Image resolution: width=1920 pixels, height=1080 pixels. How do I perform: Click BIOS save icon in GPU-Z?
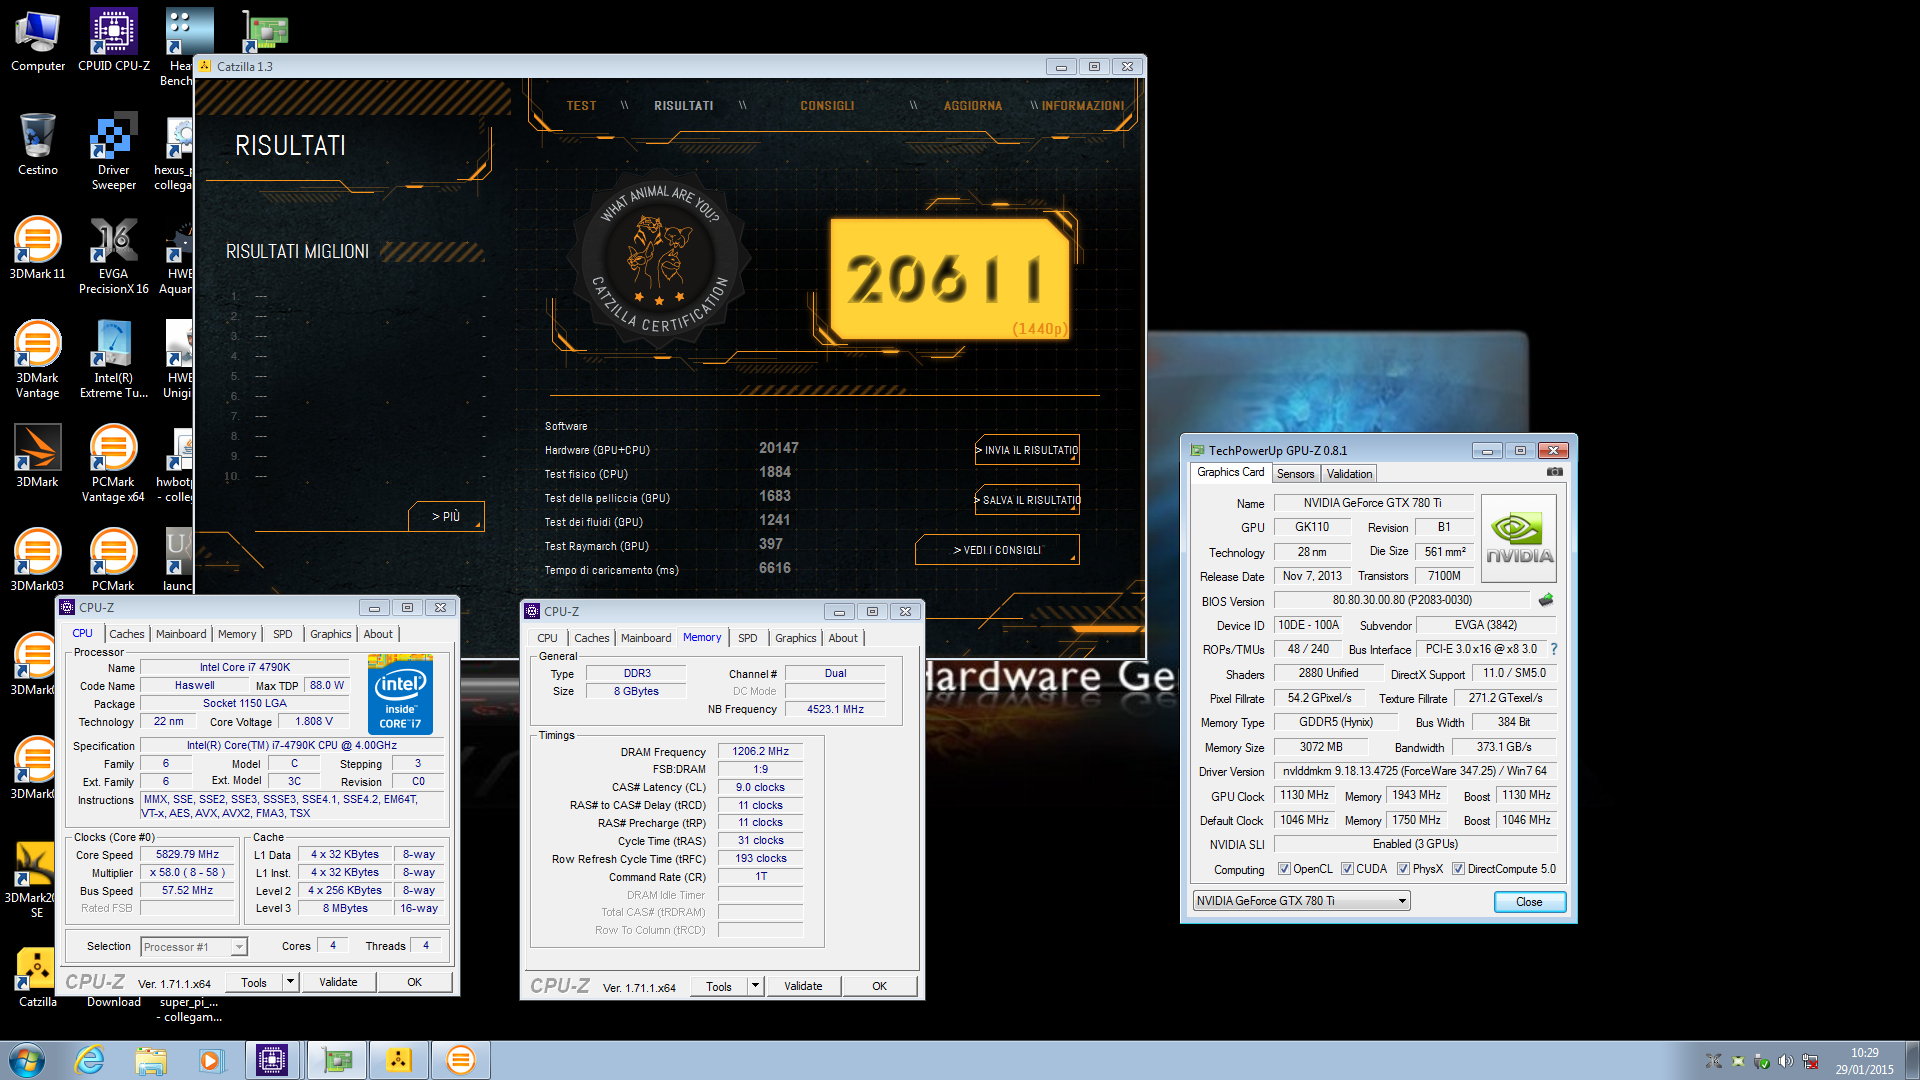(1546, 600)
